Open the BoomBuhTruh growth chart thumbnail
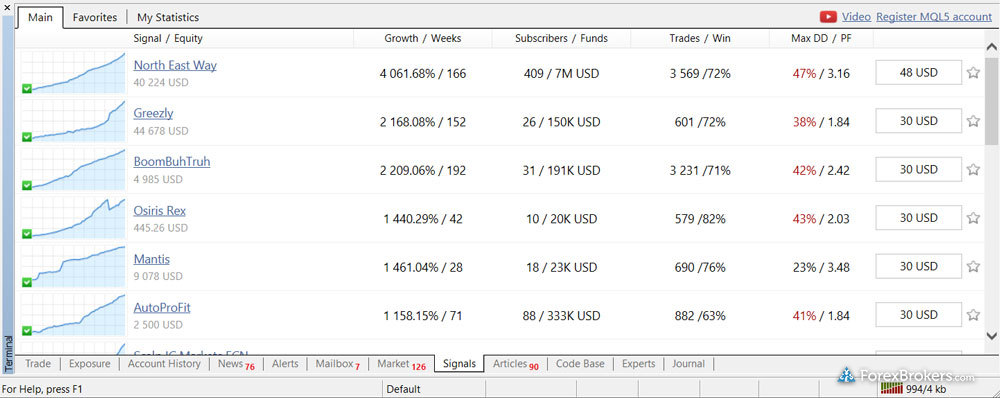Viewport: 1000px width, 398px height. pyautogui.click(x=73, y=170)
